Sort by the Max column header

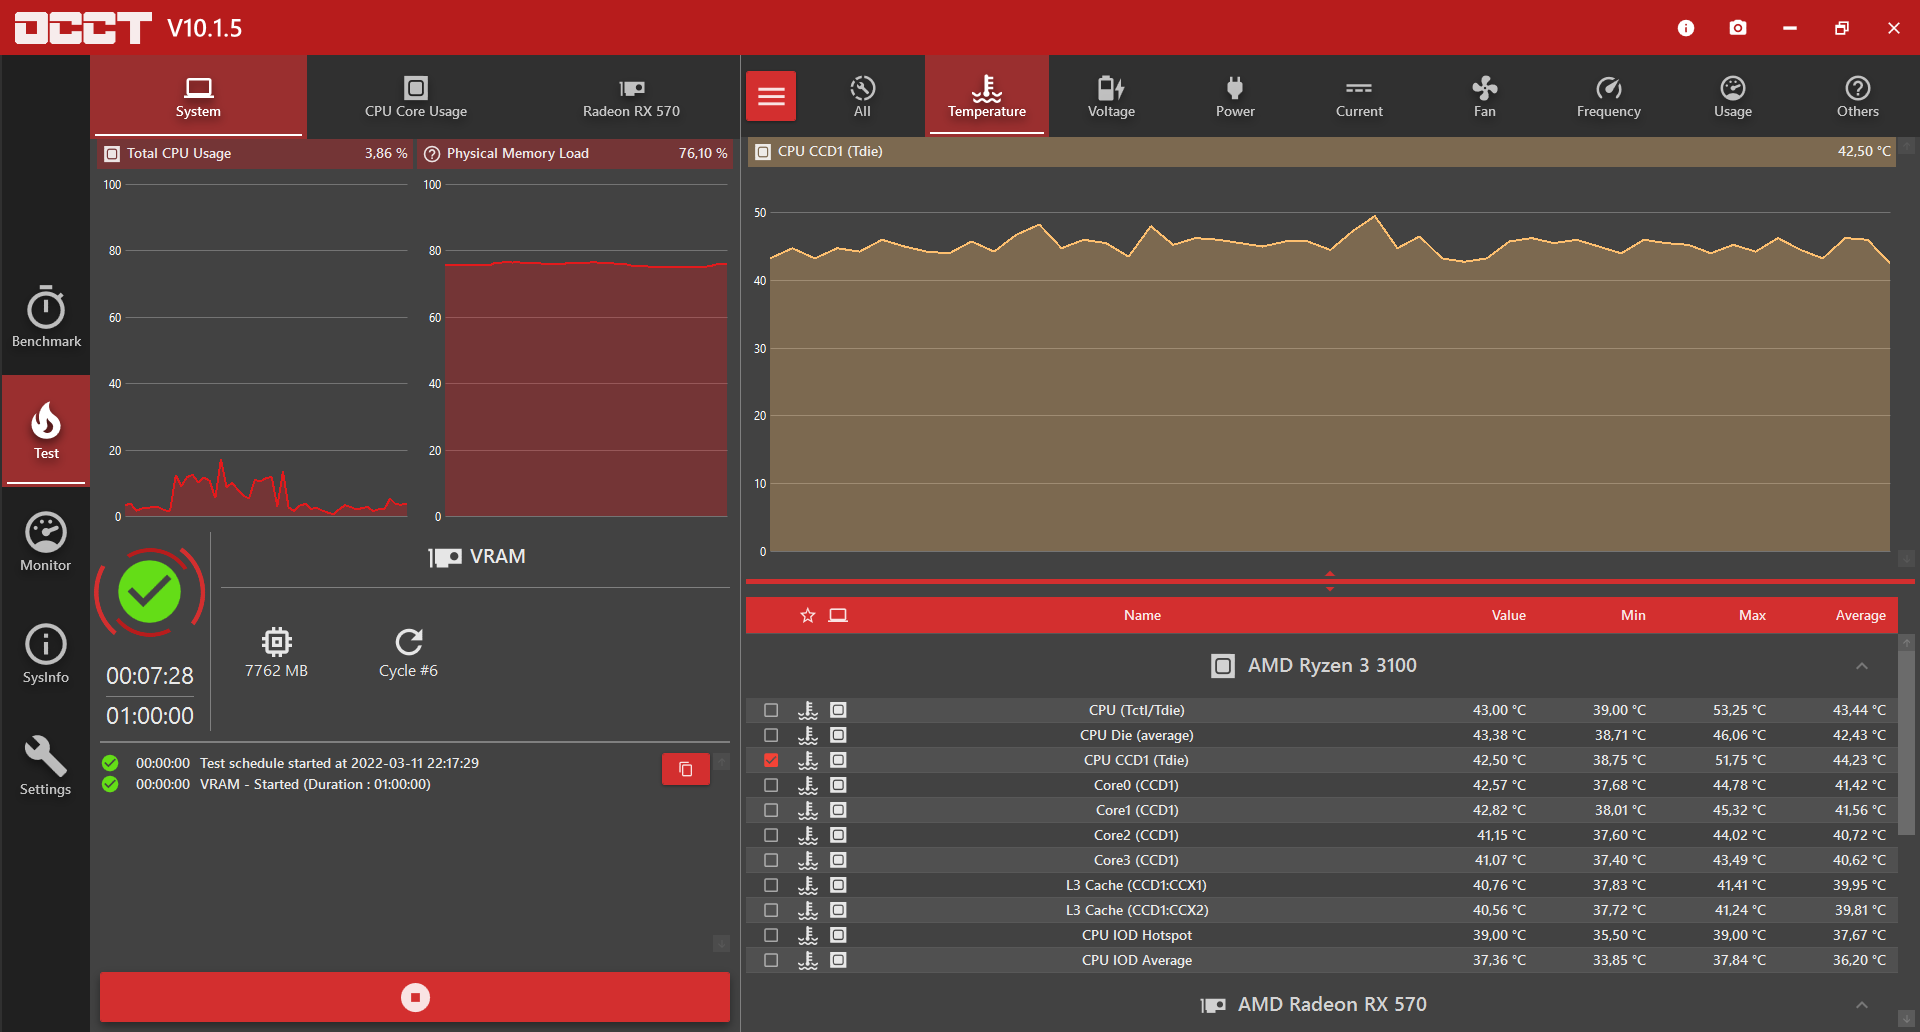coord(1752,615)
